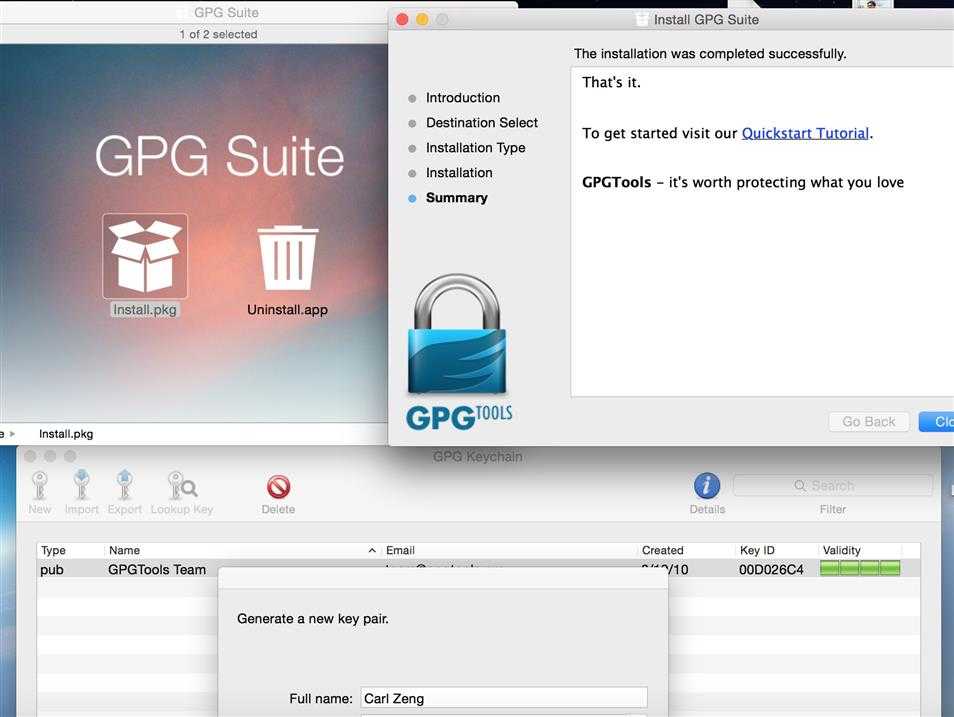Screen dimensions: 954x717
Task: Select the Installation Type step in installer
Action: pyautogui.click(x=475, y=148)
